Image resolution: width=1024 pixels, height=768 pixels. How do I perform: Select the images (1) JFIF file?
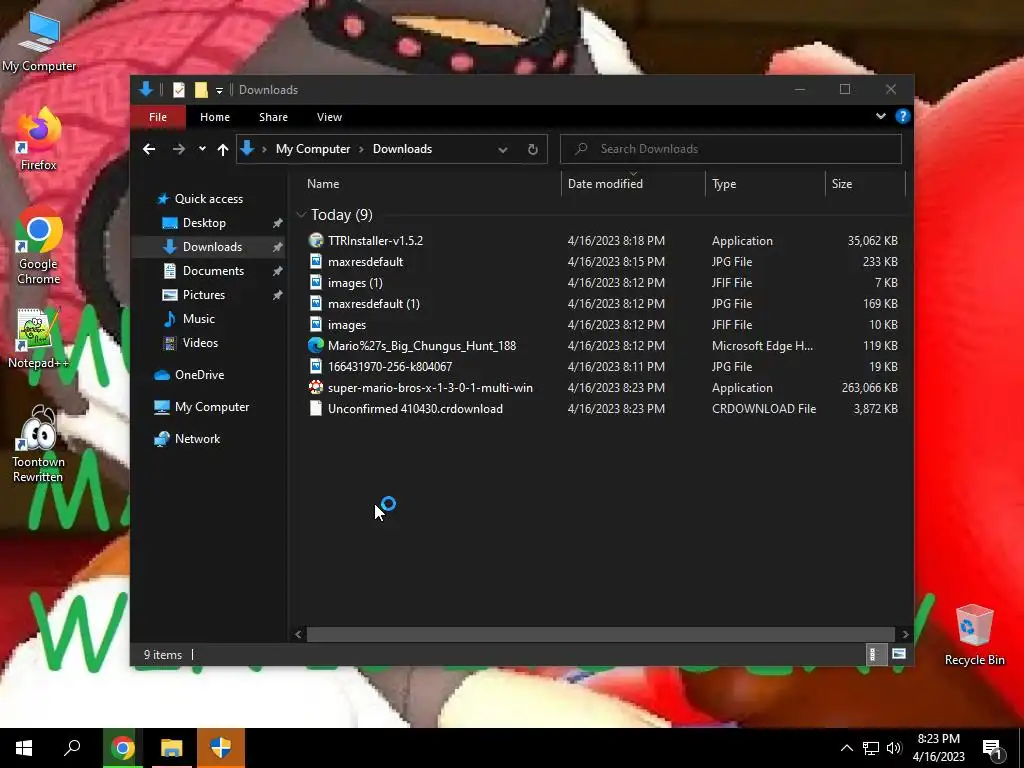point(355,283)
